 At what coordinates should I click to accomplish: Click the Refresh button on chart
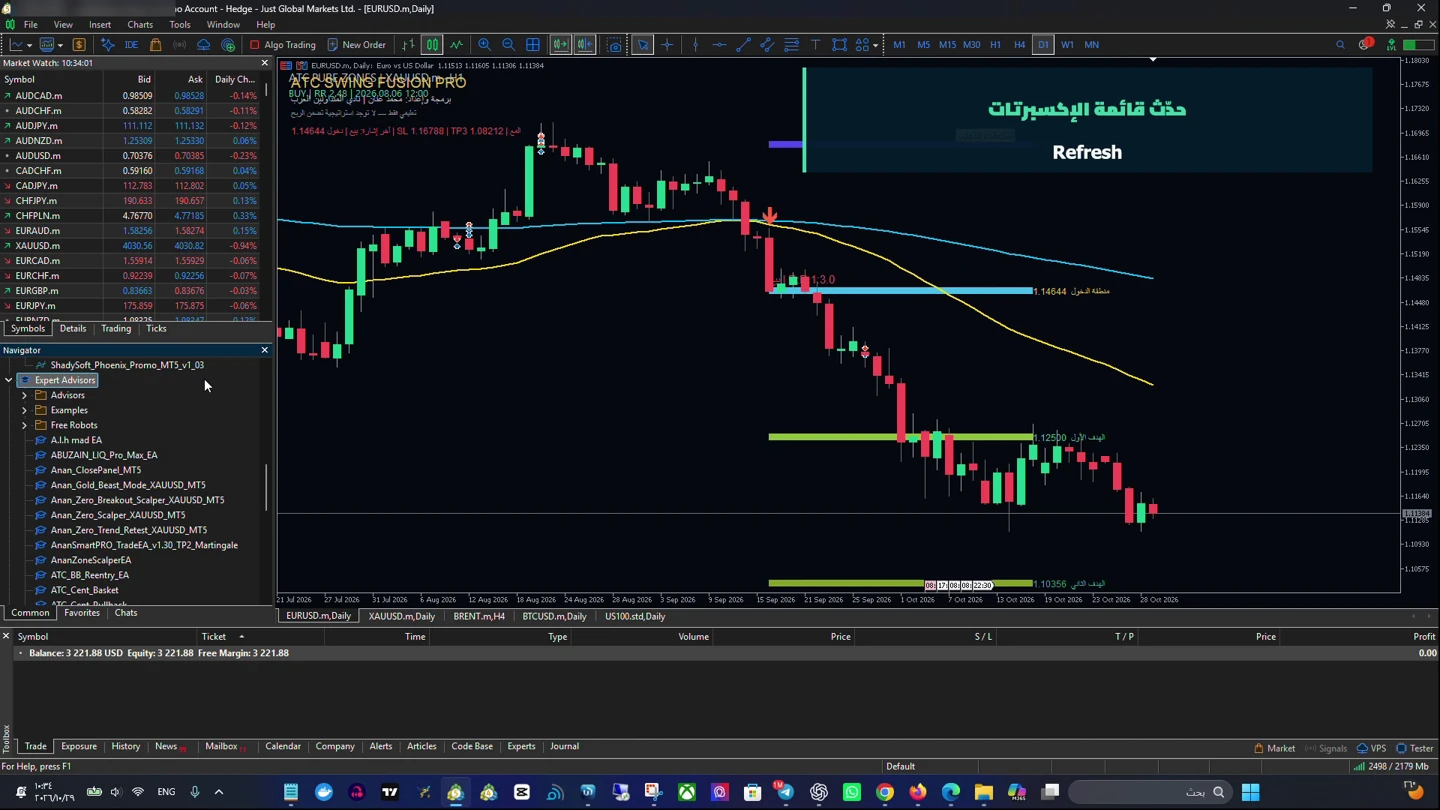tap(1087, 152)
